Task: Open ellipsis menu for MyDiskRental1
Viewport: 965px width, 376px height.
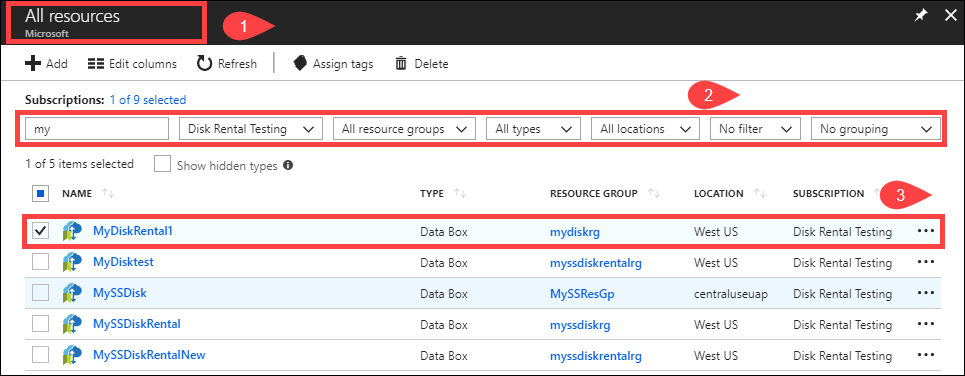Action: coord(926,231)
